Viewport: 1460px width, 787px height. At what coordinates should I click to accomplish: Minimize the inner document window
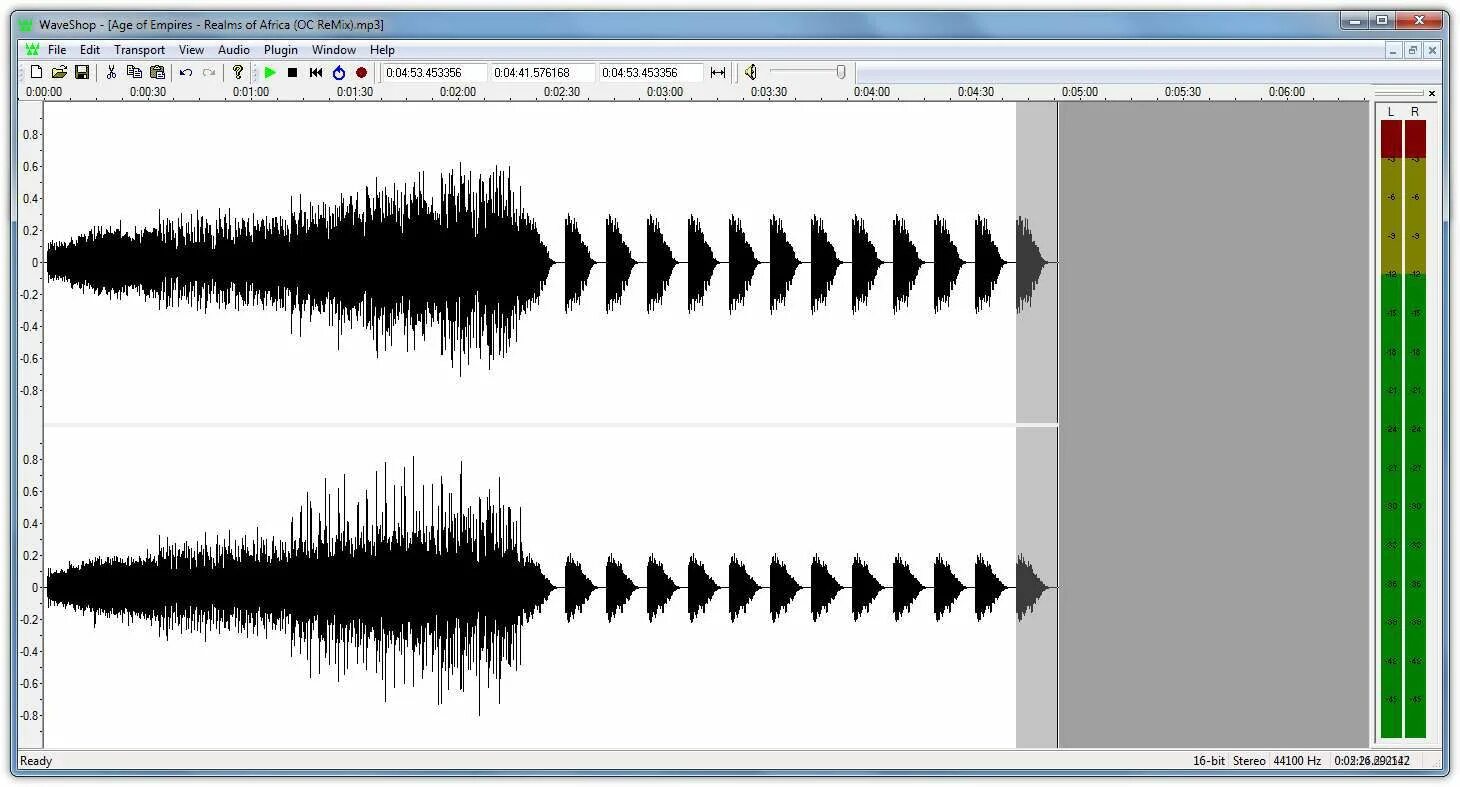[x=1394, y=50]
